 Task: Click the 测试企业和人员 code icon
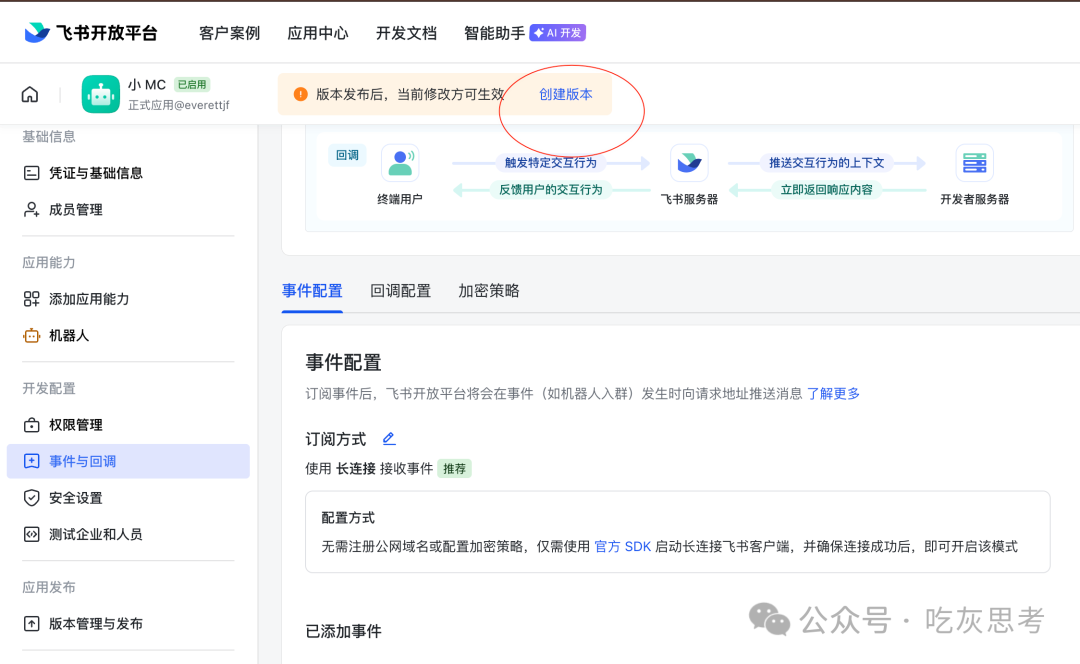tap(32, 535)
